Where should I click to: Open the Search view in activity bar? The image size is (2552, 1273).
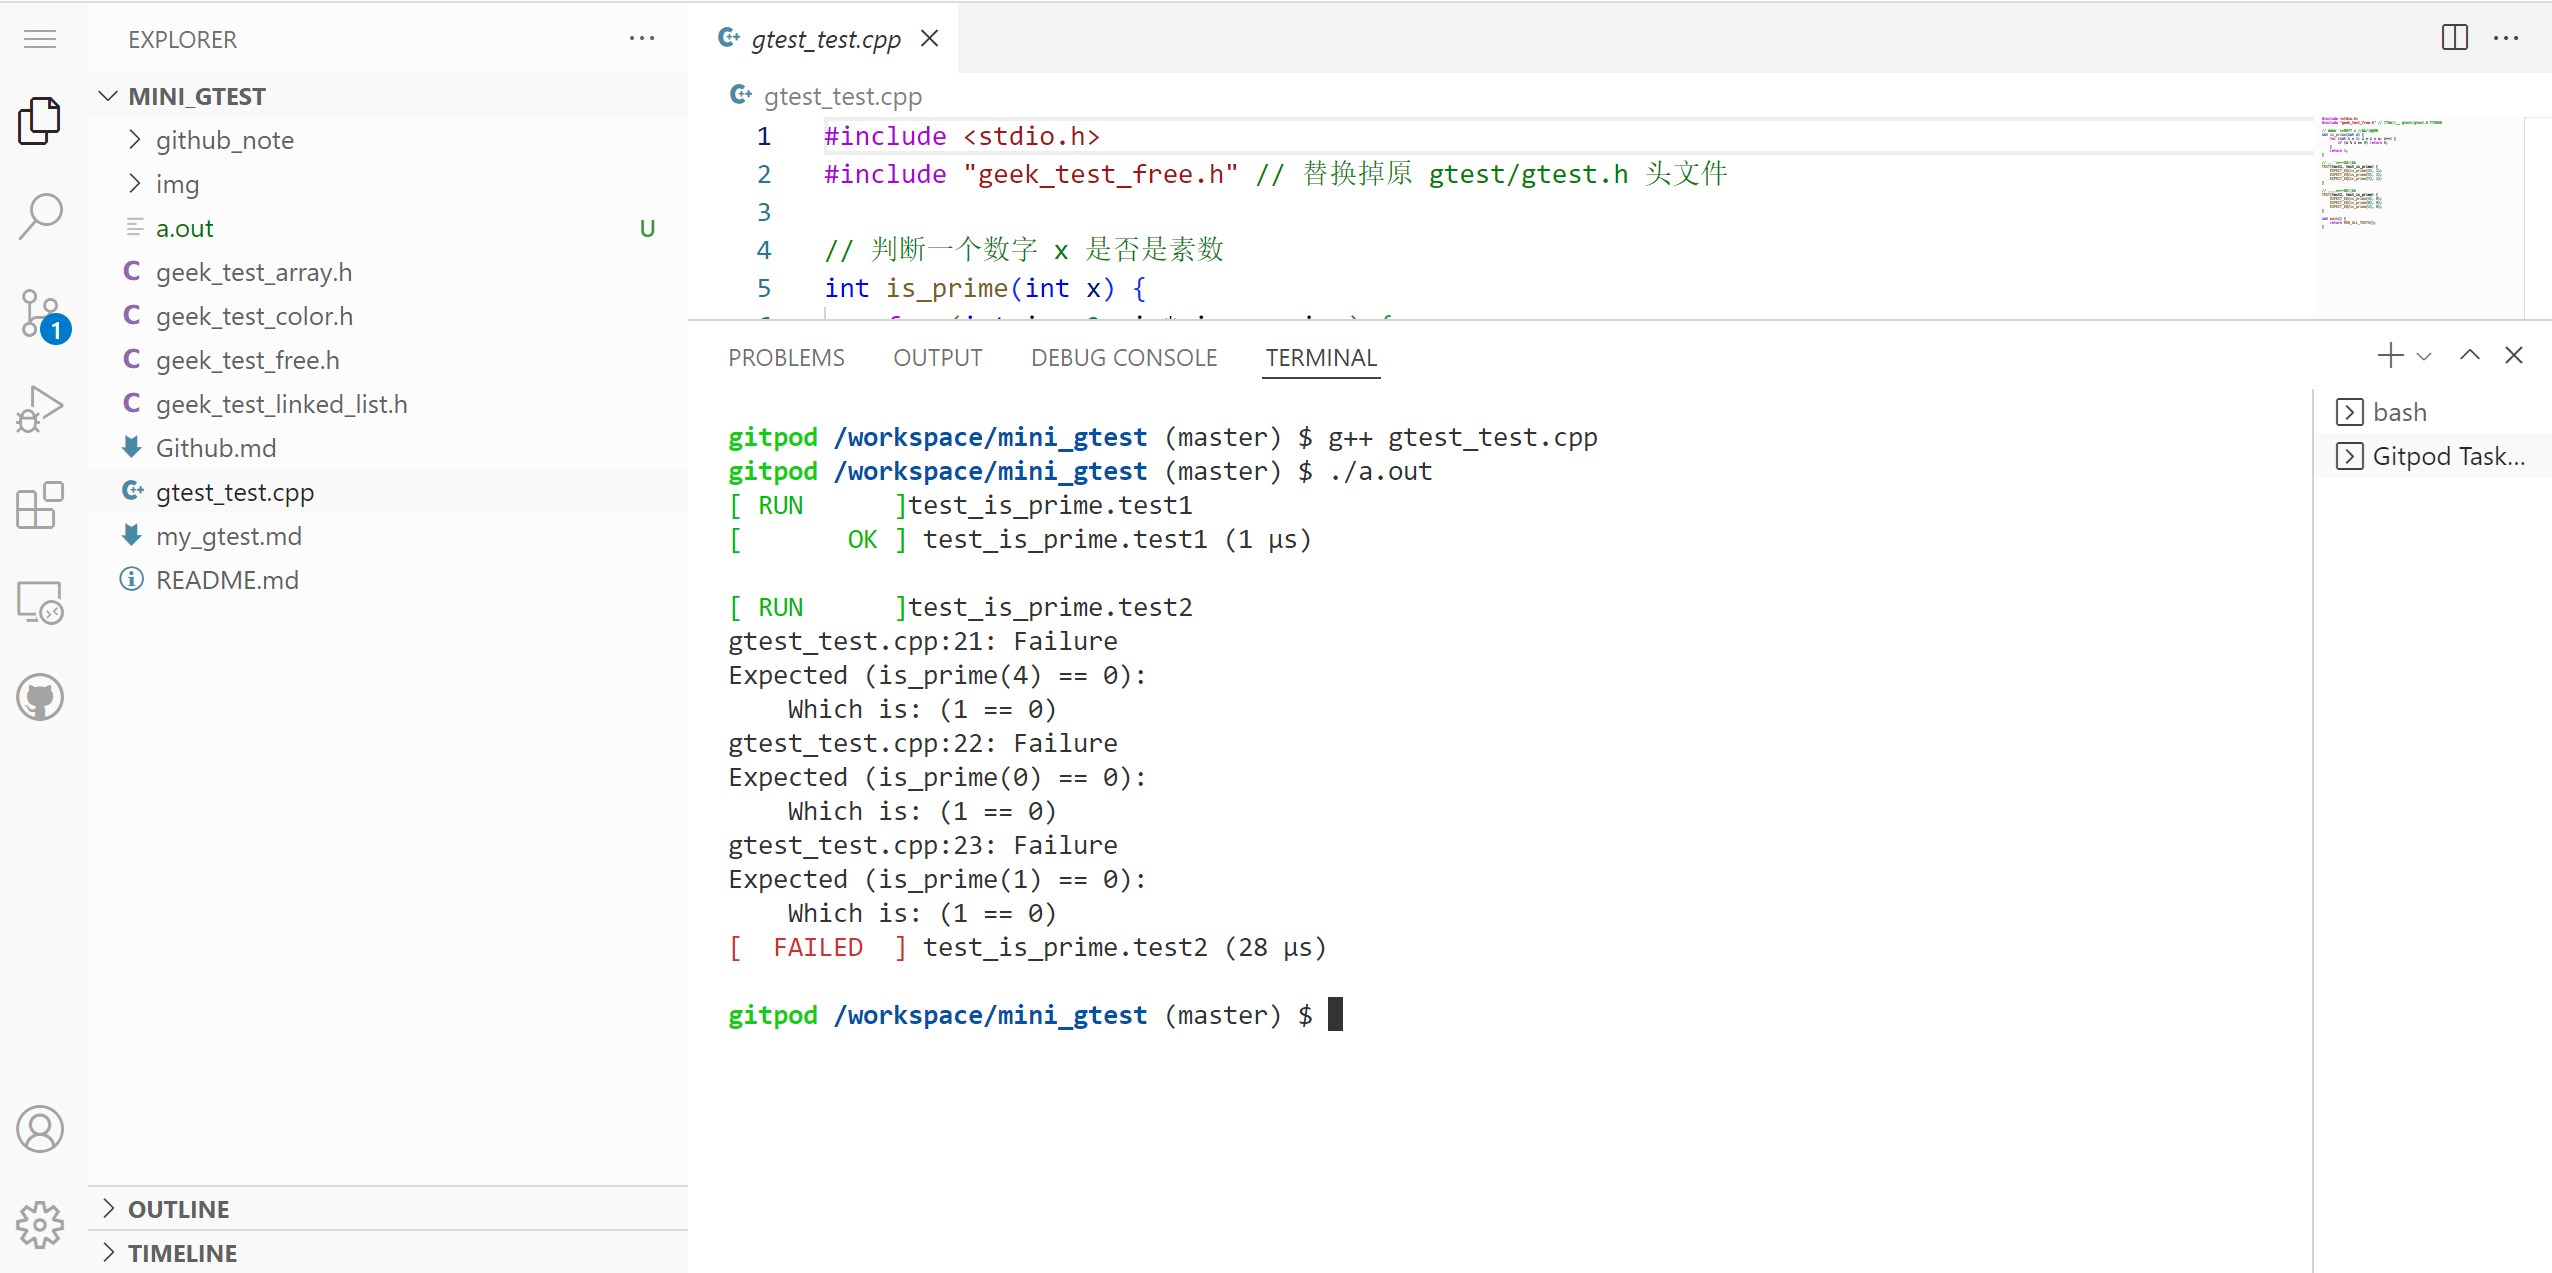point(40,215)
